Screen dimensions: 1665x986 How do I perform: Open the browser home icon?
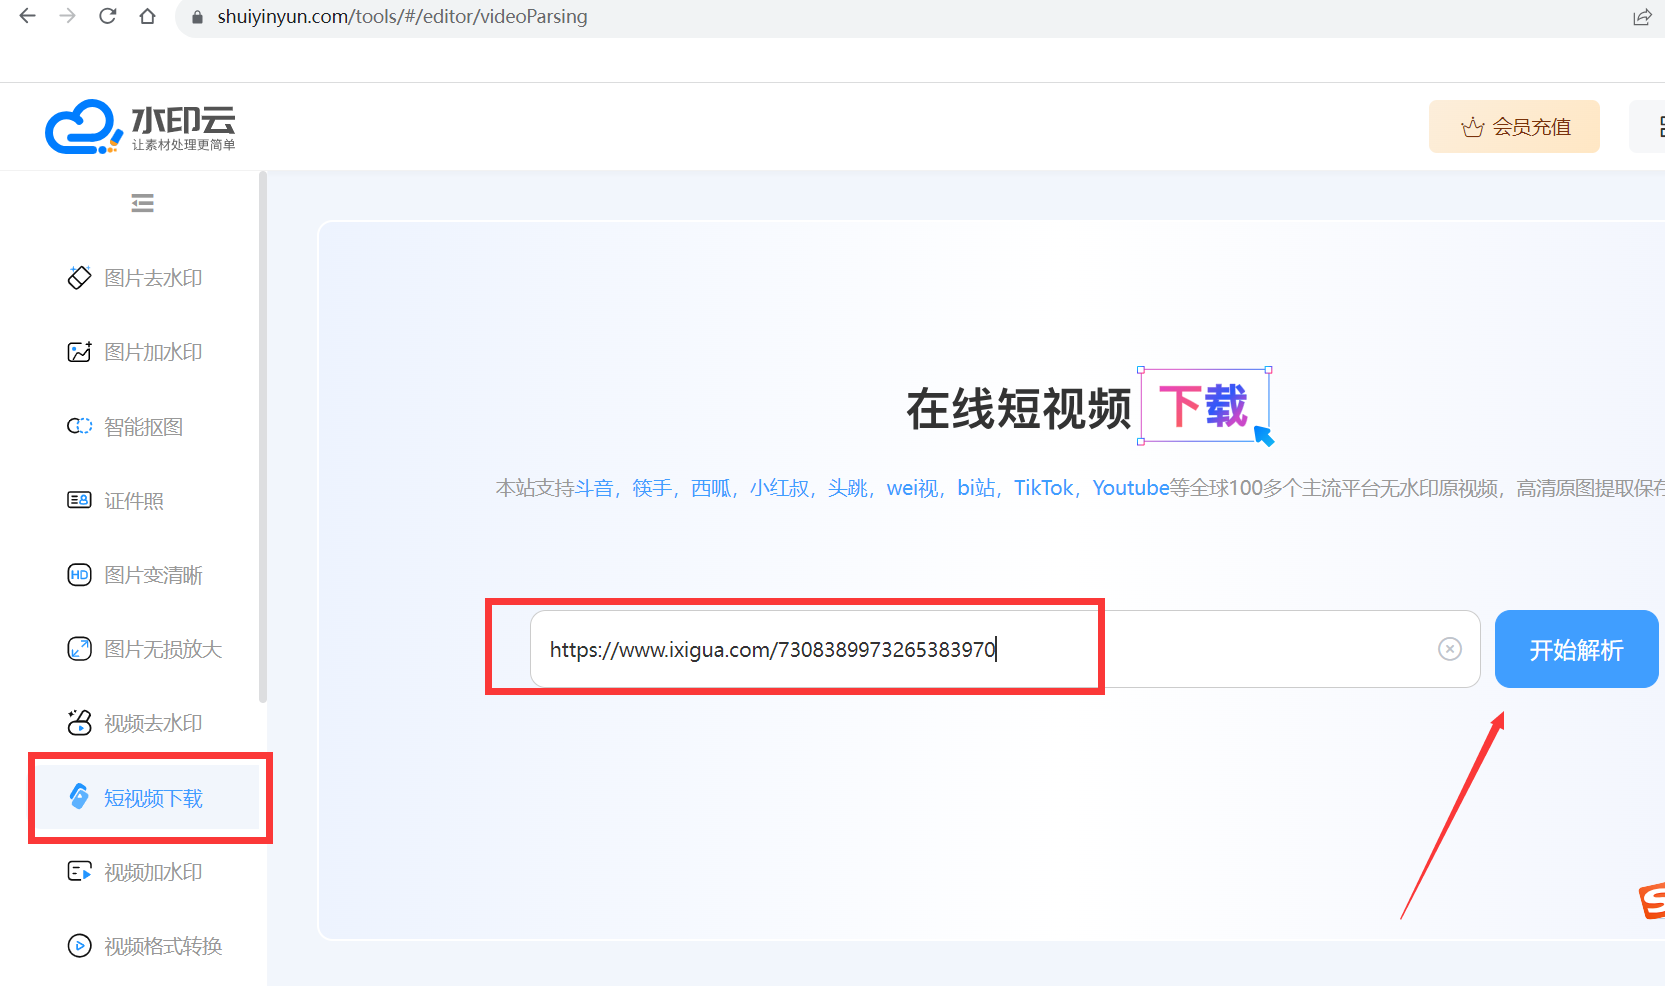pyautogui.click(x=147, y=16)
